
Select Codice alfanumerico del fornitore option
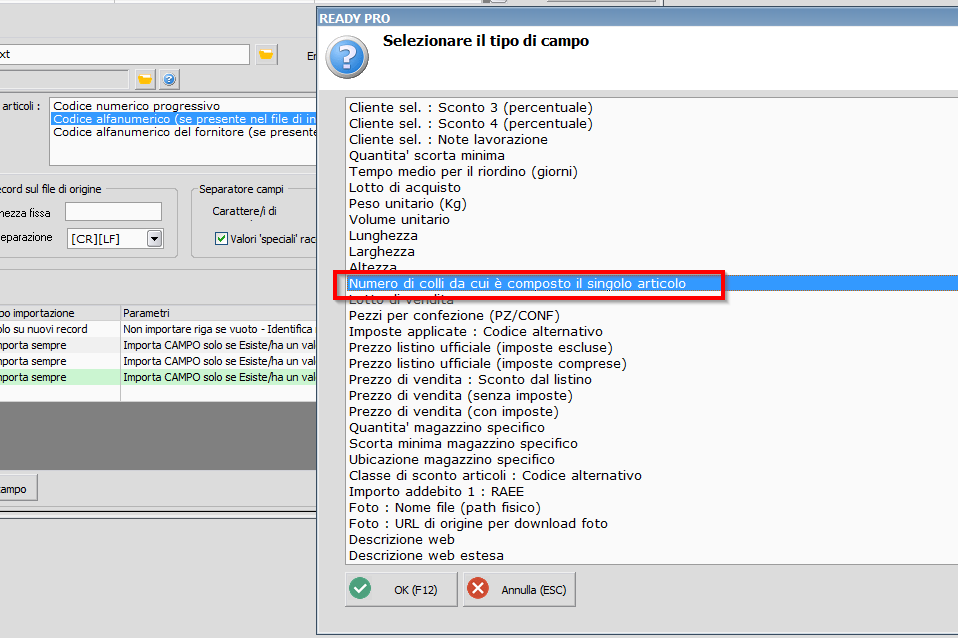point(184,132)
